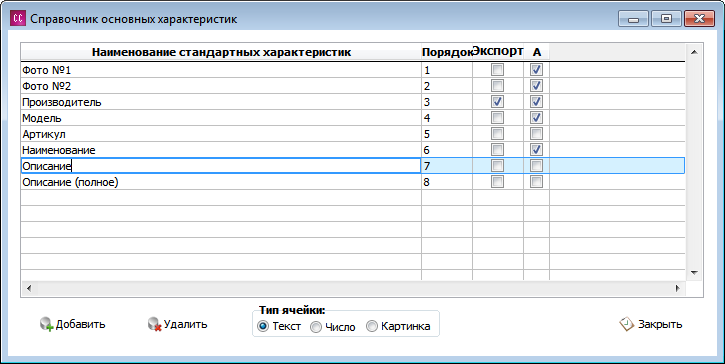Select the Производитель row name
The image size is (725, 364).
click(x=221, y=102)
